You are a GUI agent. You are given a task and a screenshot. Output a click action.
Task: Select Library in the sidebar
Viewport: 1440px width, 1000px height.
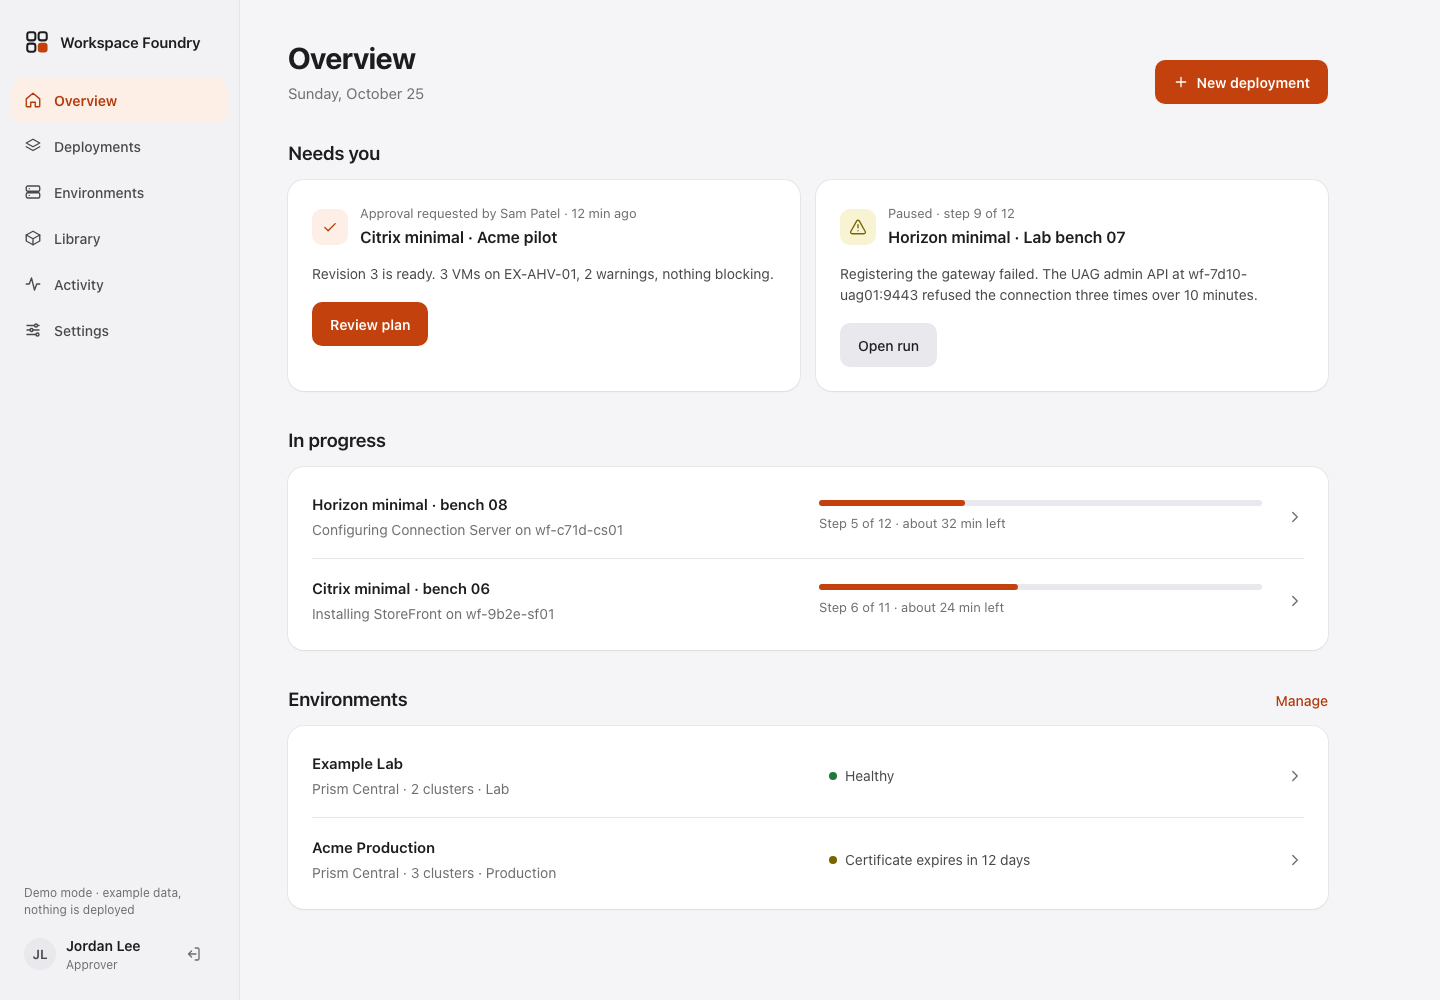pos(120,239)
